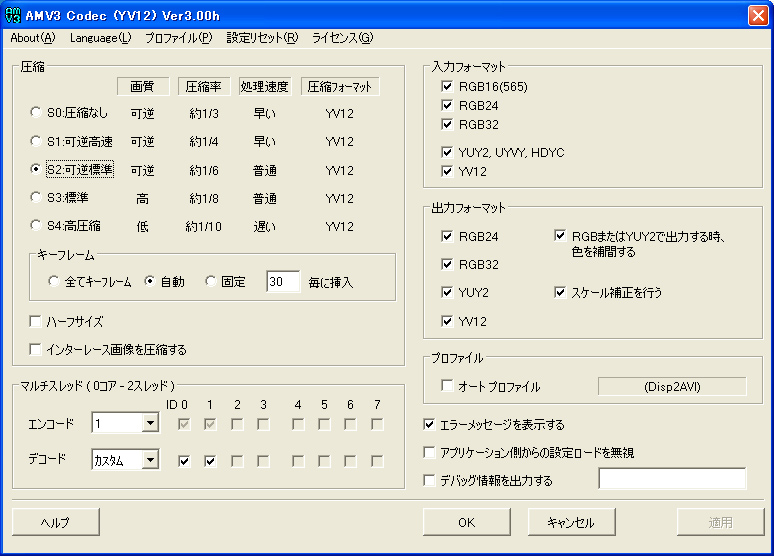Select S0:圧縮なし radio button
The width and height of the screenshot is (774, 556).
36,113
